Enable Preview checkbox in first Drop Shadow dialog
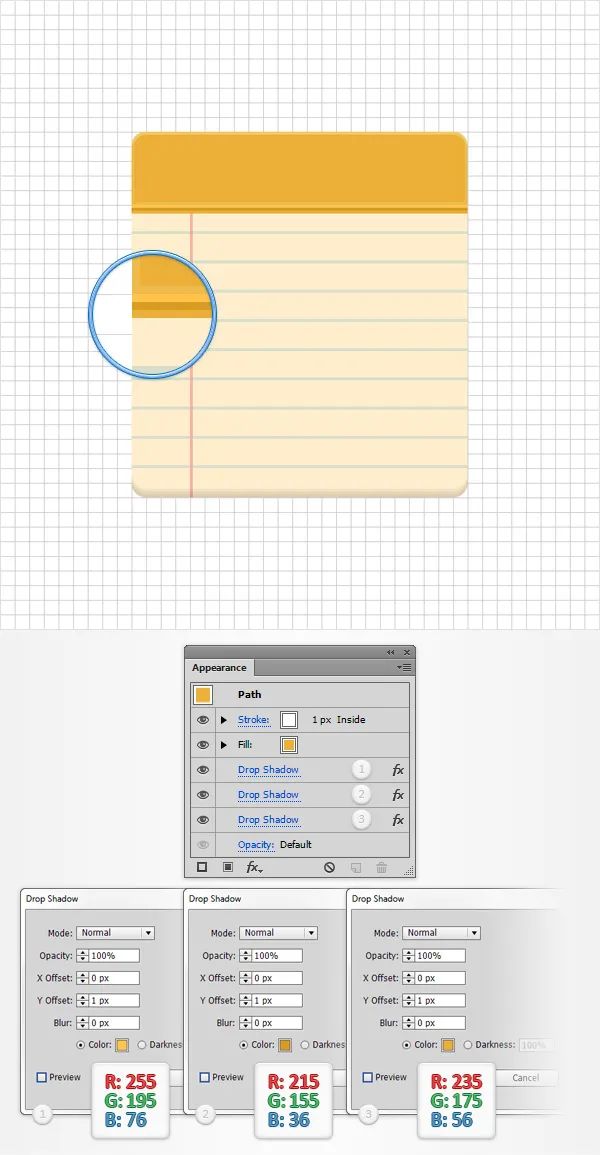The width and height of the screenshot is (600, 1155). tap(41, 1077)
